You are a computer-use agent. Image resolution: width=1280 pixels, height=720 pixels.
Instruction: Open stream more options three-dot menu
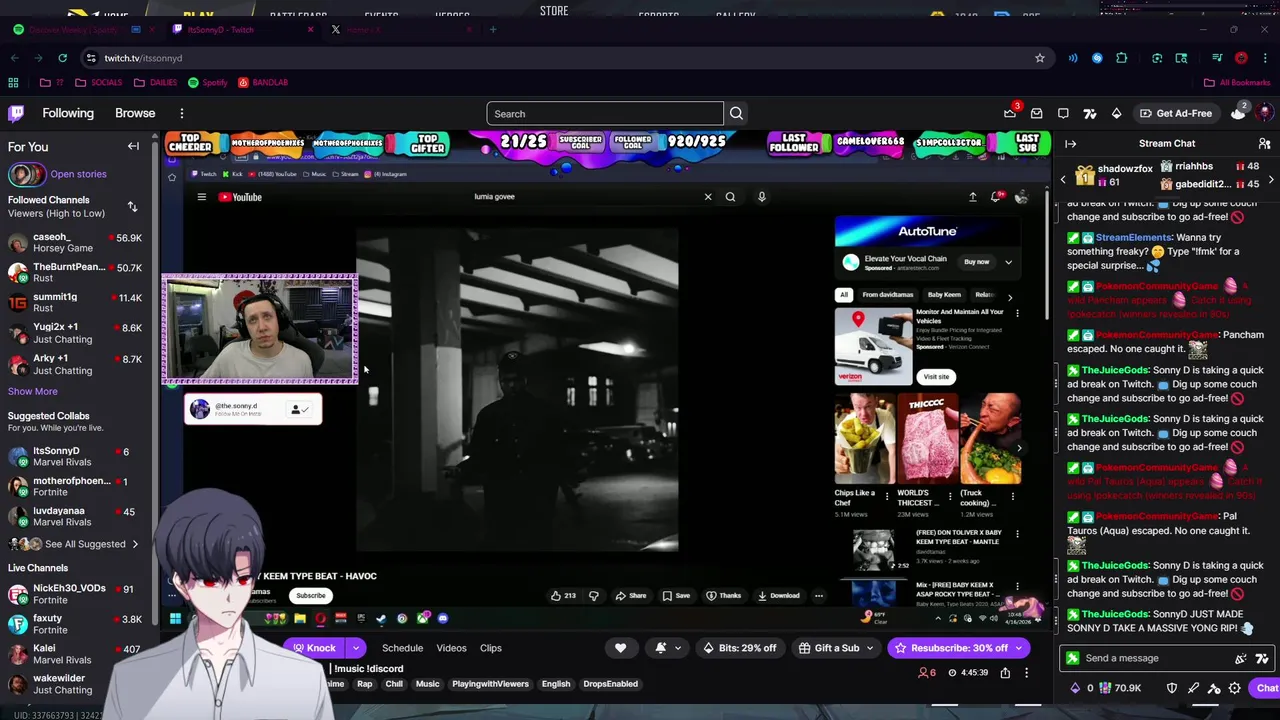pos(1026,673)
